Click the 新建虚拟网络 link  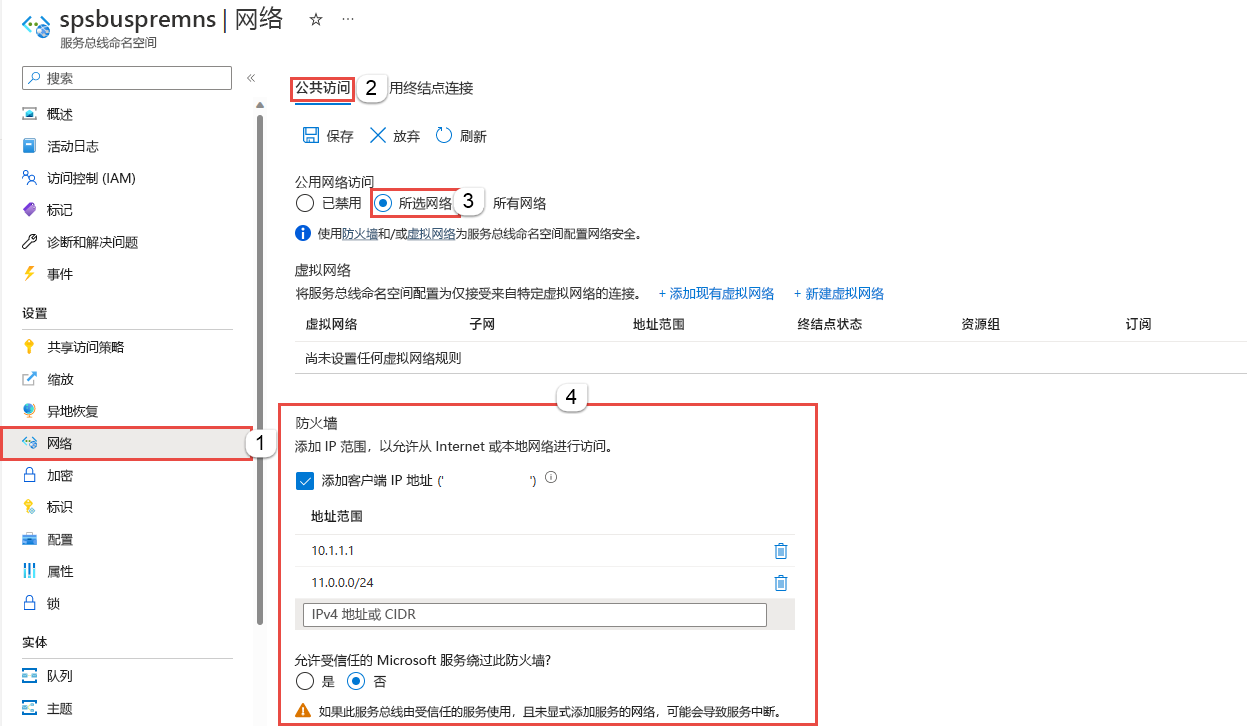click(x=839, y=294)
